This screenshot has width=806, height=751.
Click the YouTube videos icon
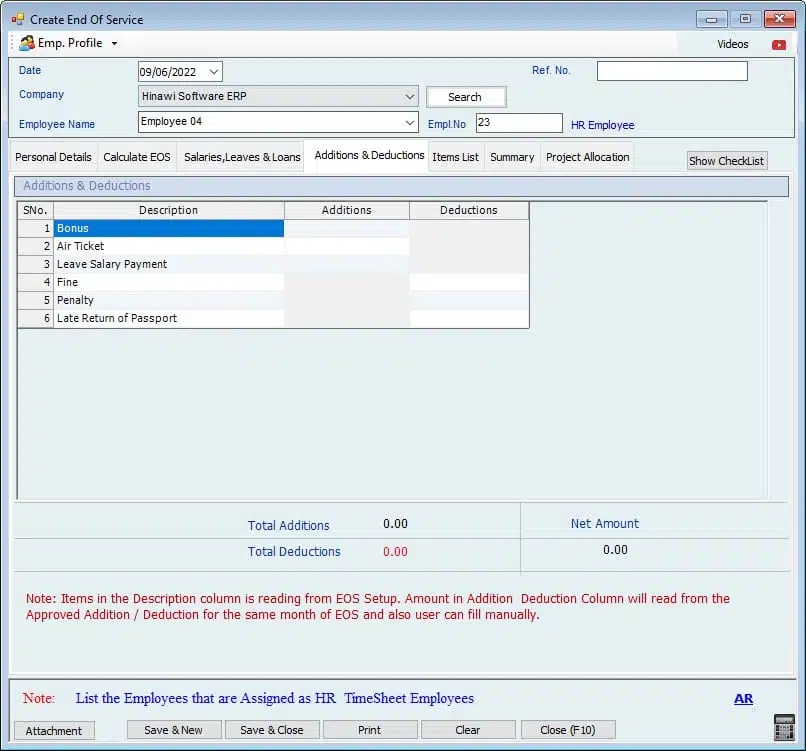[x=778, y=44]
